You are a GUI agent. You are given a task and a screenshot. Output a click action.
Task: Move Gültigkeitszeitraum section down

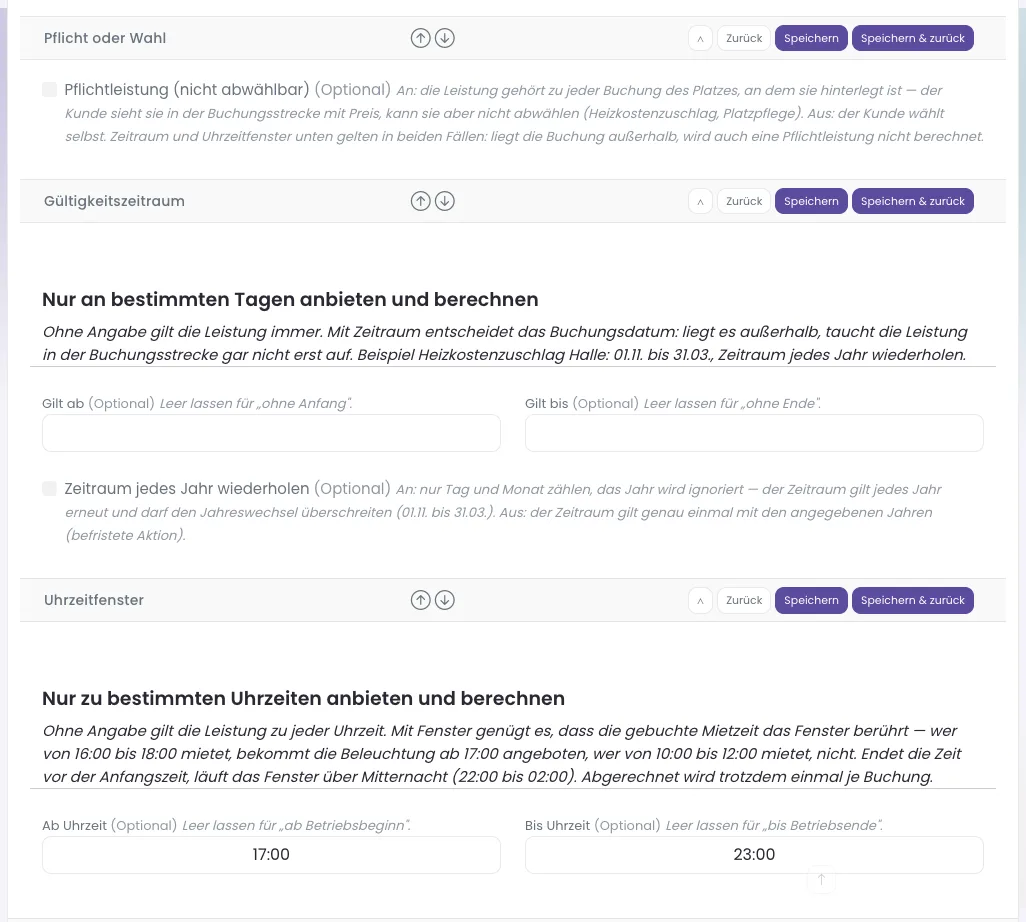click(x=445, y=201)
